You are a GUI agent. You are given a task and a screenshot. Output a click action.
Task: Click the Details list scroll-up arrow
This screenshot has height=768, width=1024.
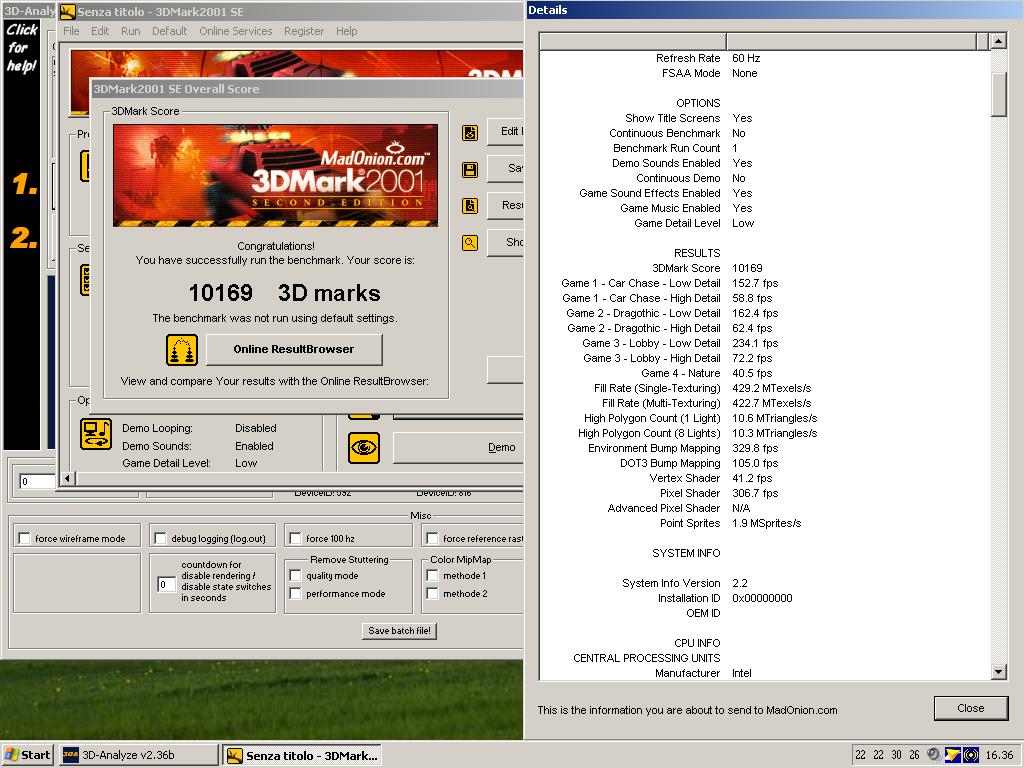click(x=998, y=41)
